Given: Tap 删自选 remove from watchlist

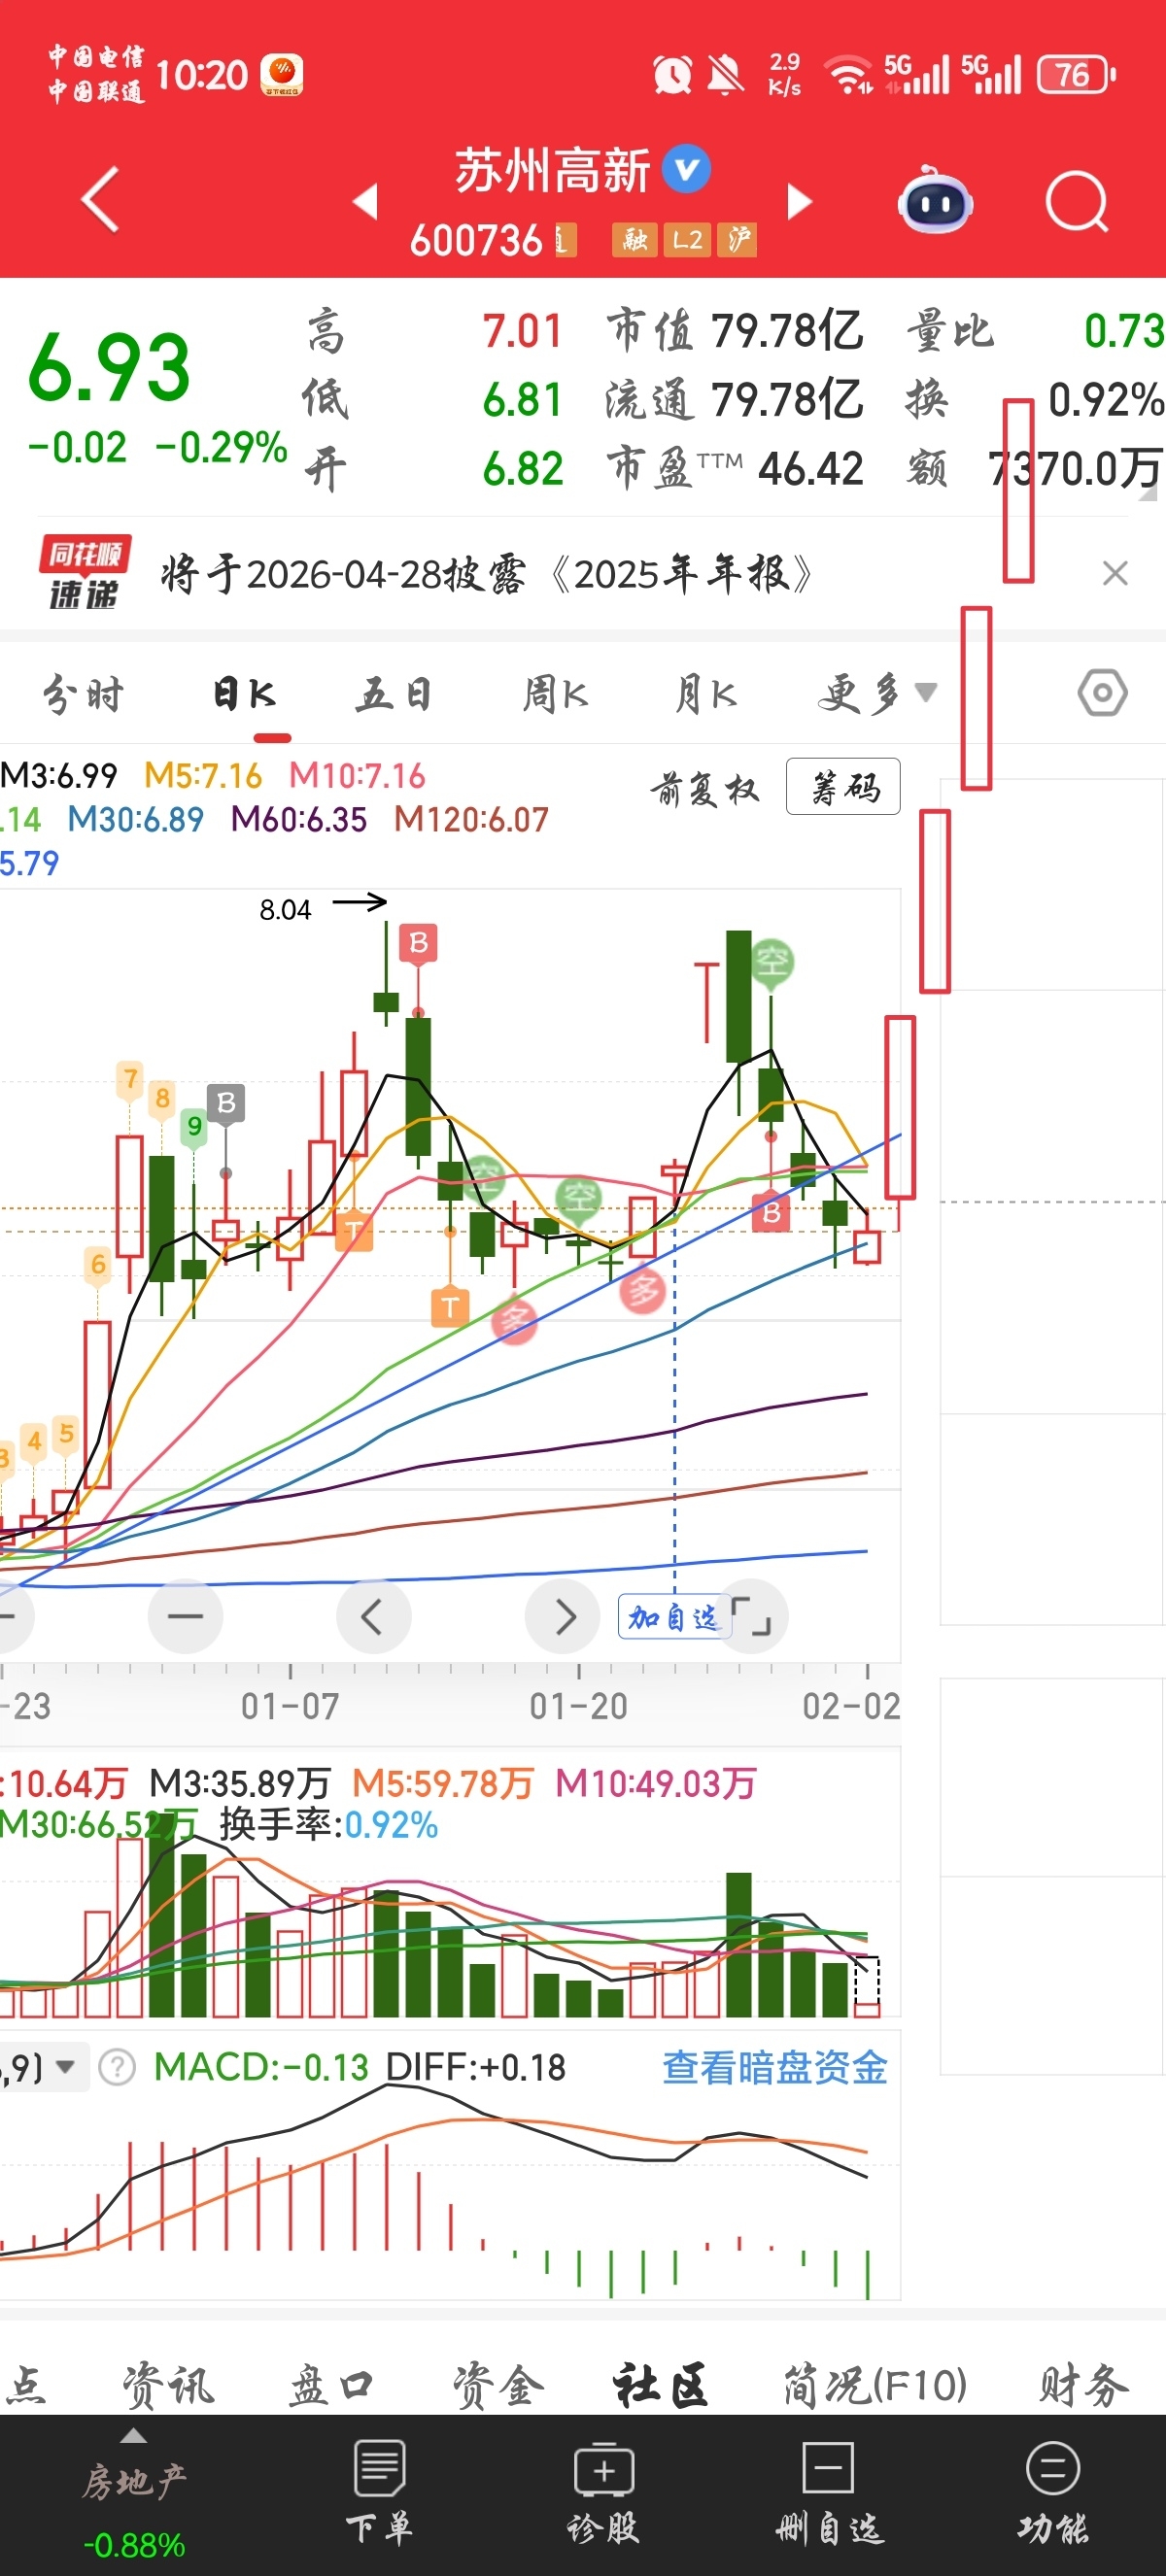Looking at the screenshot, I should [829, 2491].
